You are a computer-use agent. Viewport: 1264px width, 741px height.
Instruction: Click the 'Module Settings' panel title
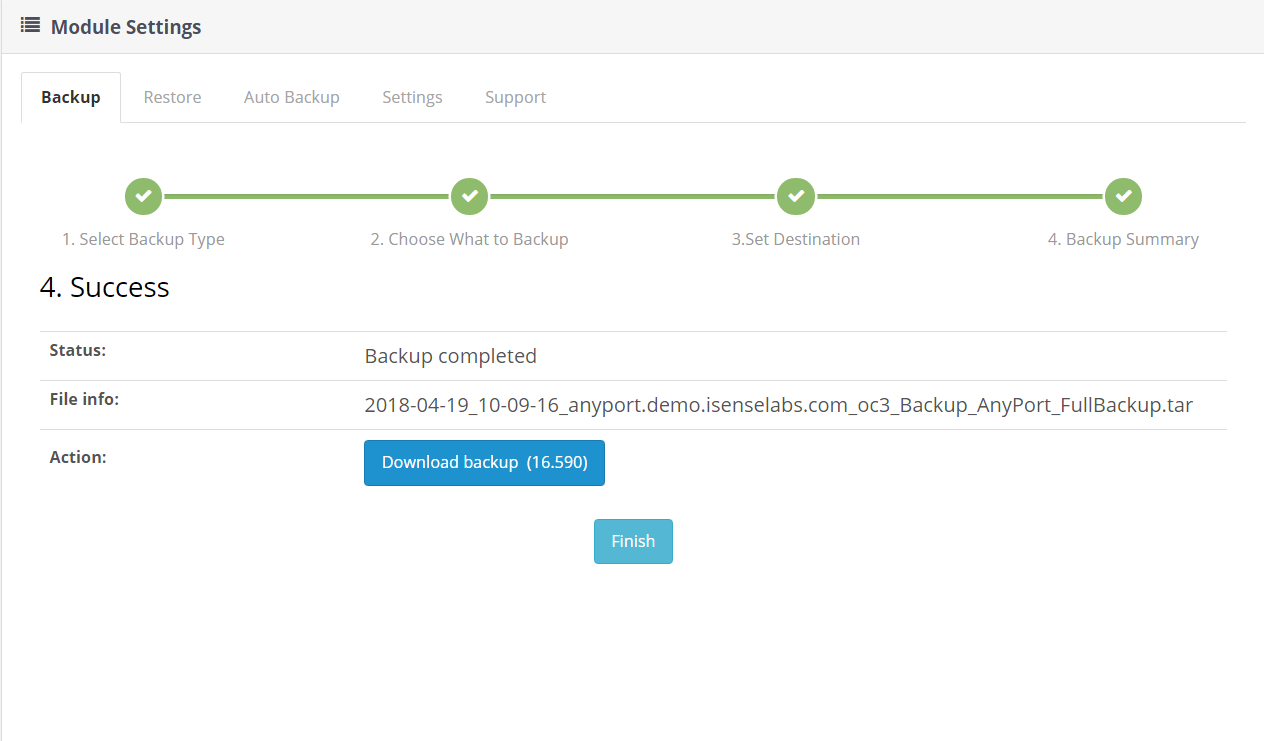tap(126, 27)
